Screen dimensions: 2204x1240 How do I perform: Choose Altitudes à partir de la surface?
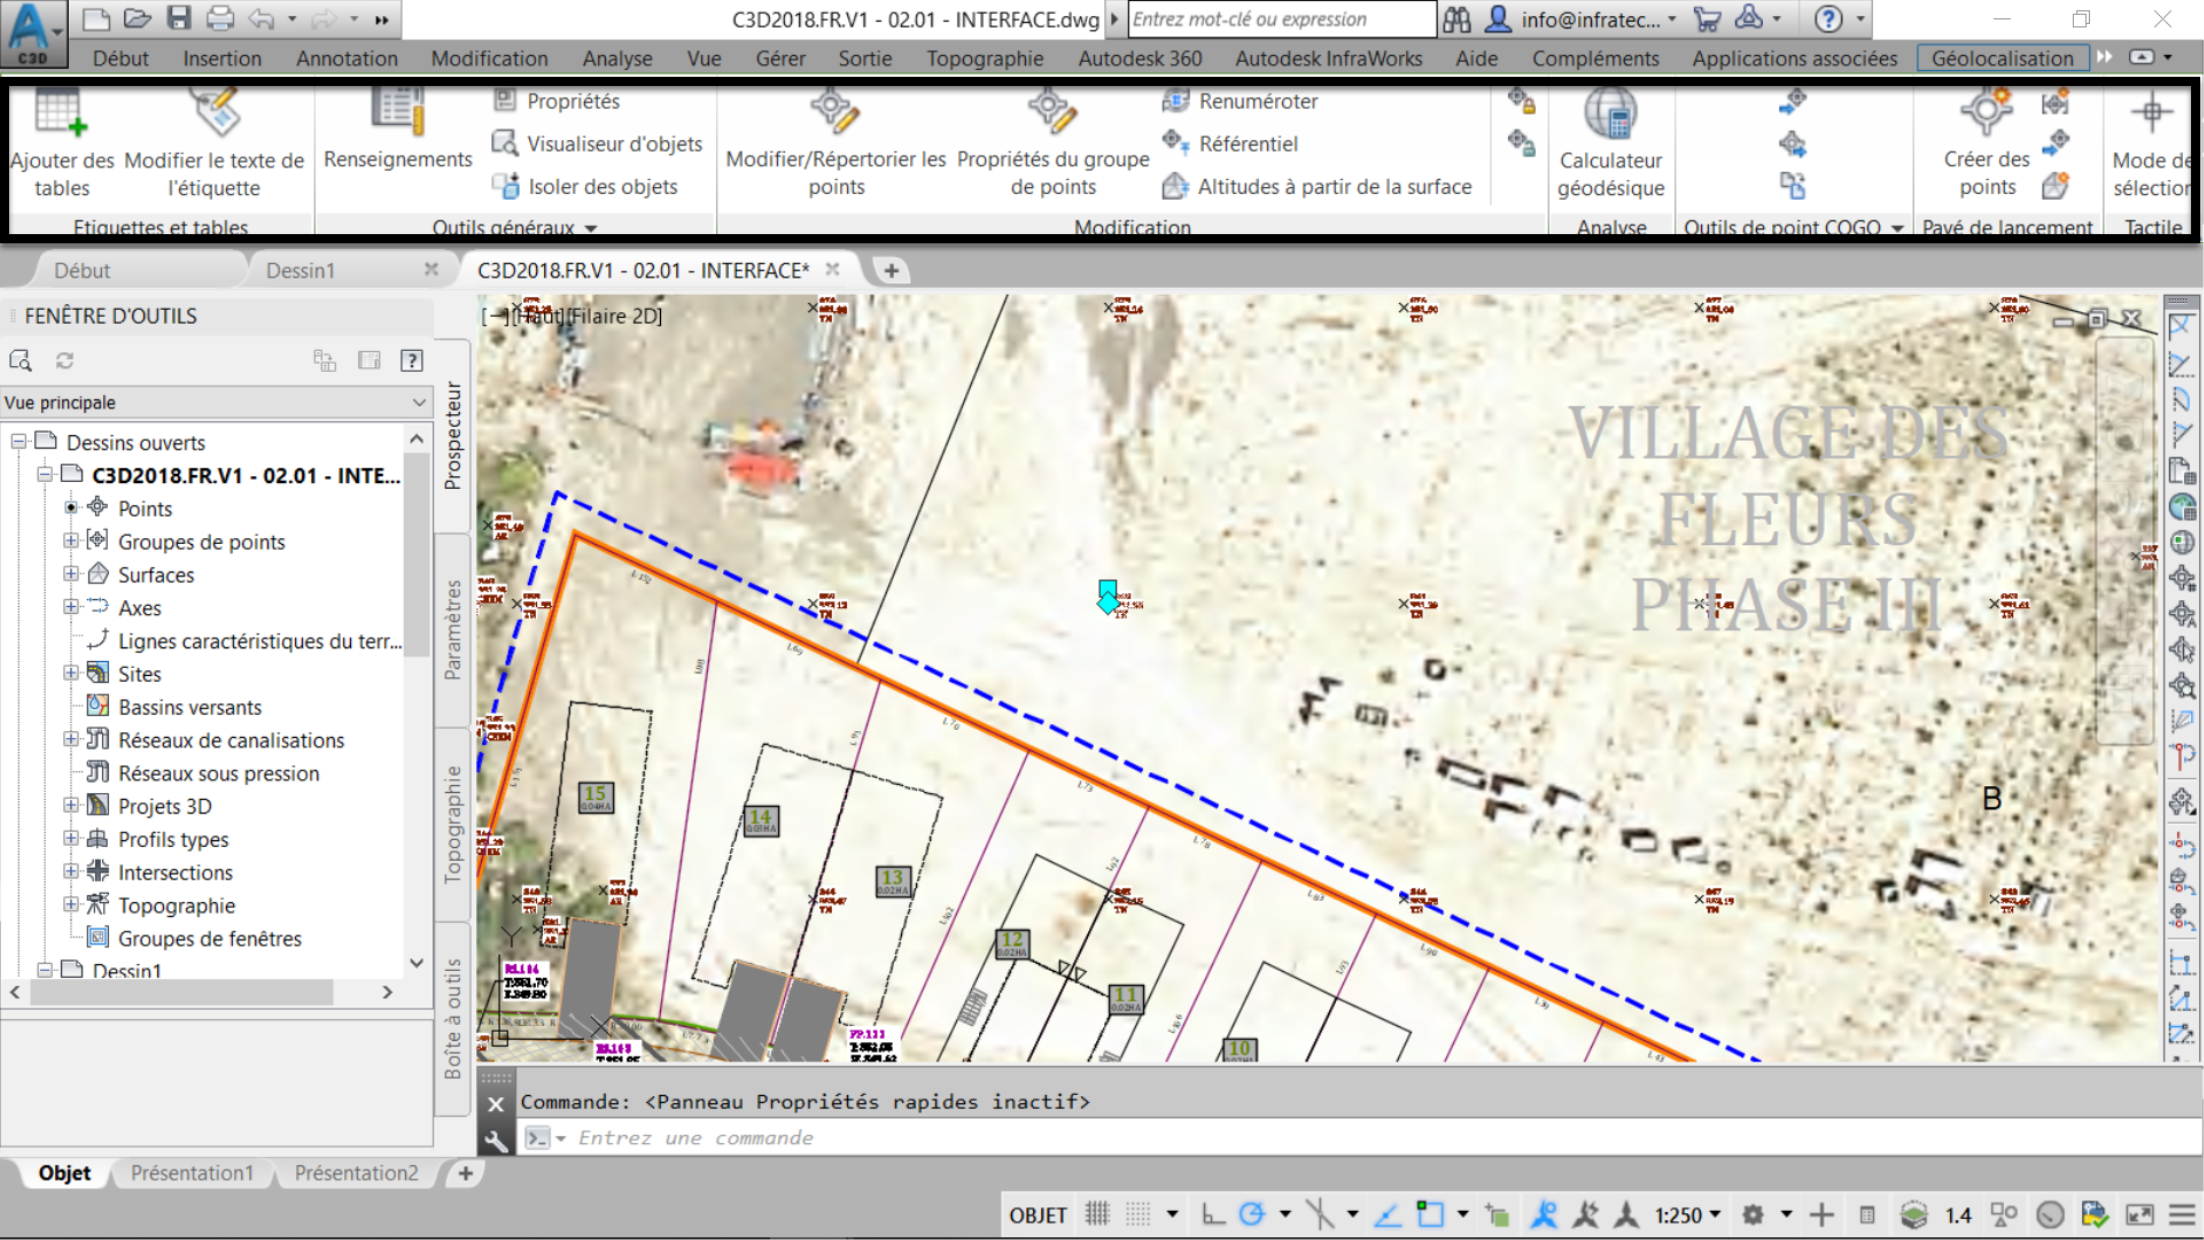tap(1317, 186)
